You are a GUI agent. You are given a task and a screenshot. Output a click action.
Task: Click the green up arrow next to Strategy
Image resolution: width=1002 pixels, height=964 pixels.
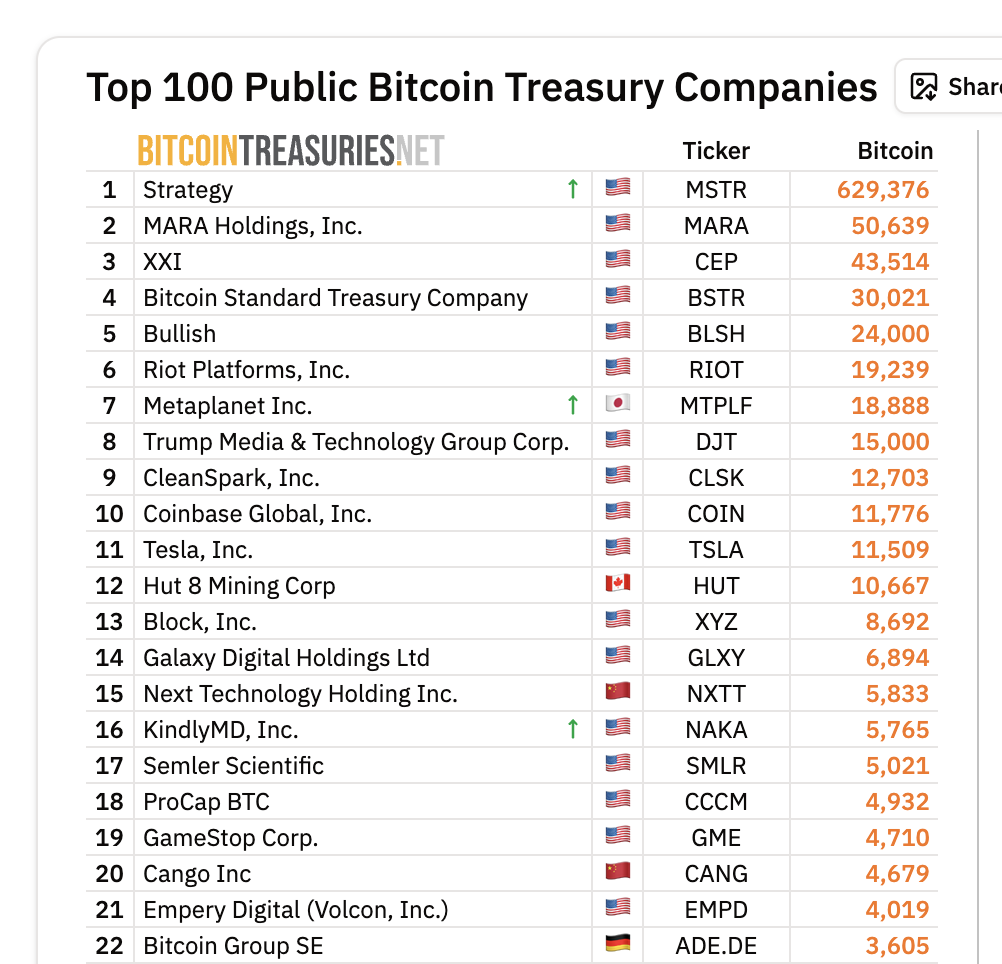pyautogui.click(x=572, y=188)
